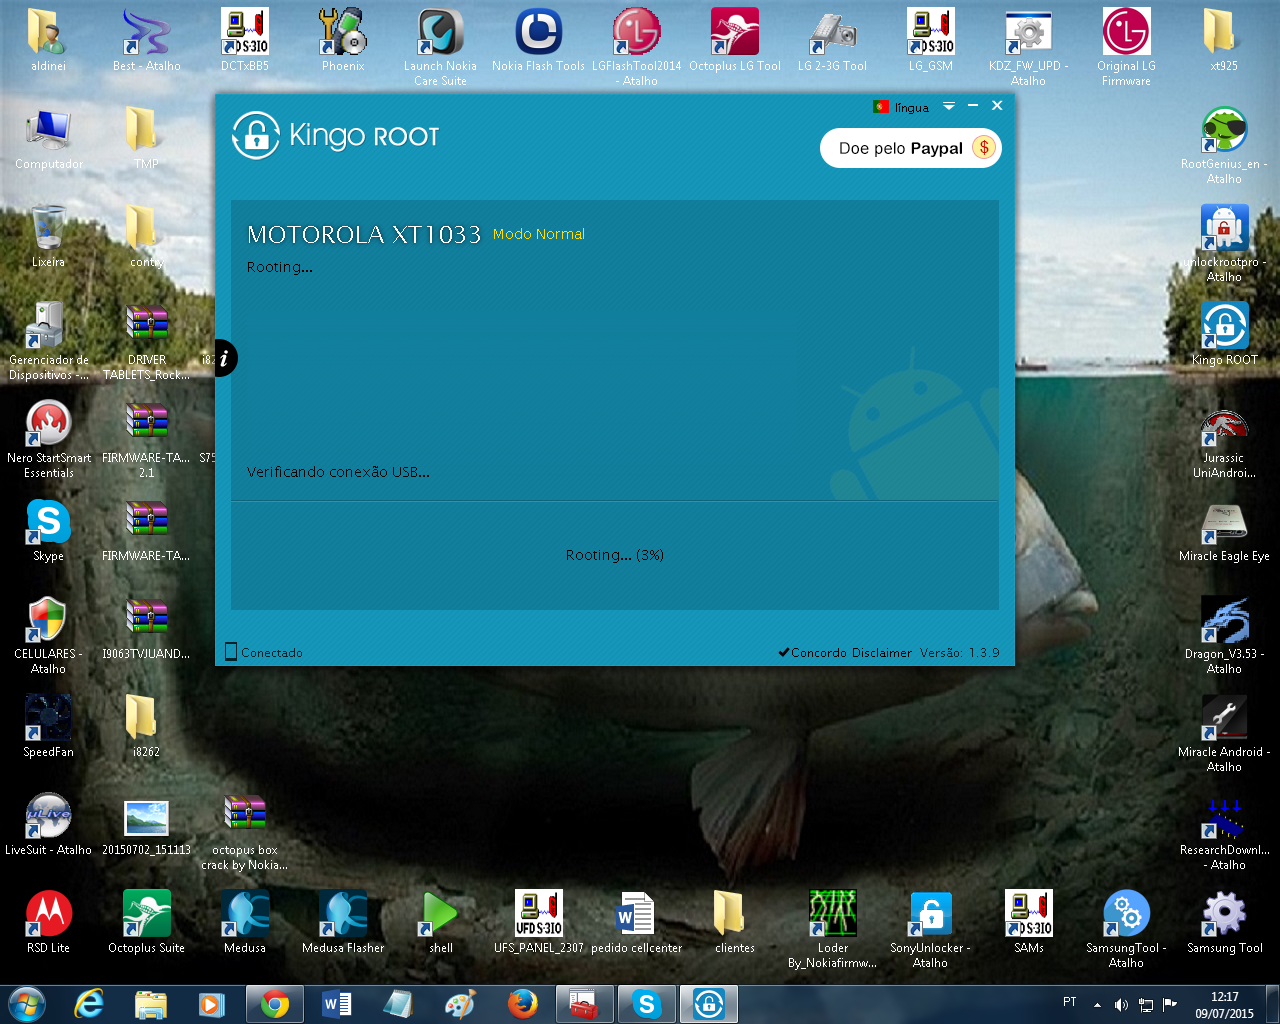This screenshot has width=1280, height=1024.
Task: Open the Disclaimer link
Action: coord(882,653)
